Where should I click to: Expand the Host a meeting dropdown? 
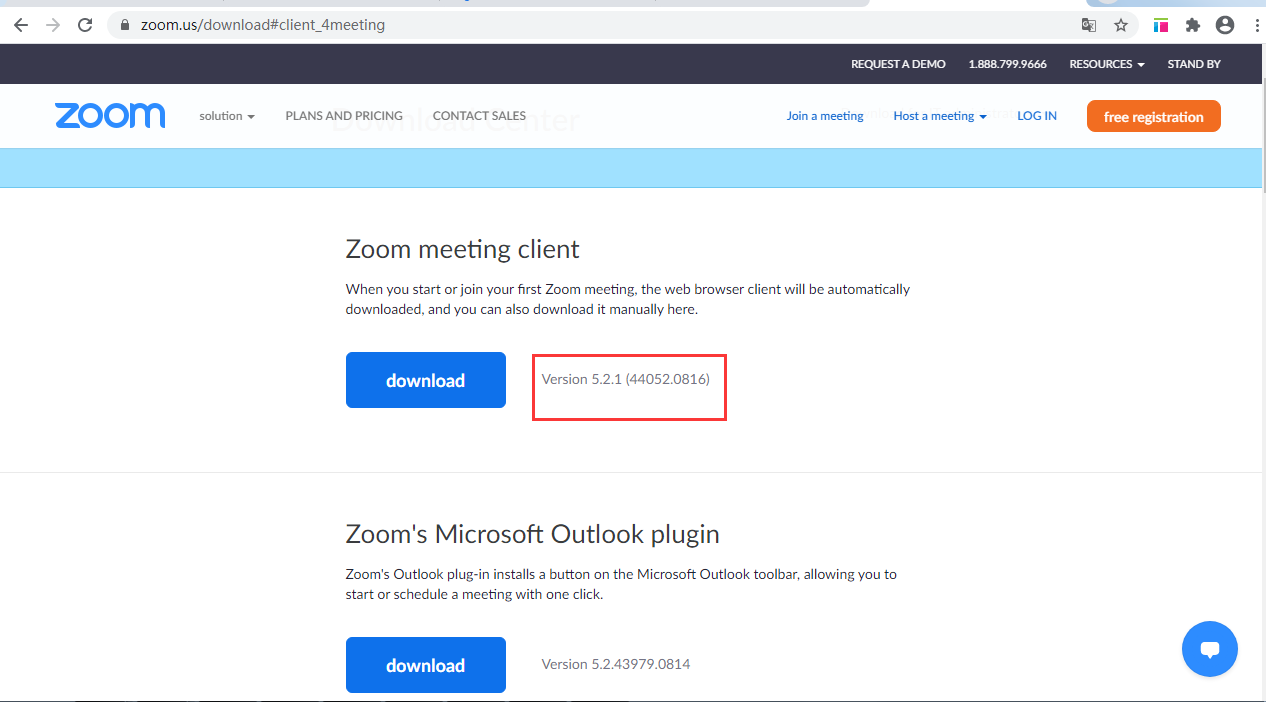(939, 116)
